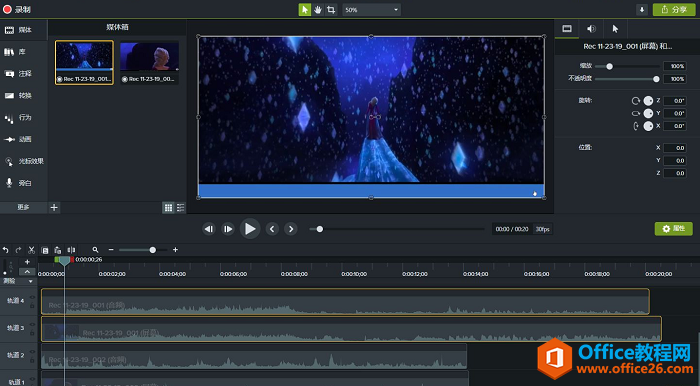Image resolution: width=700 pixels, height=386 pixels.
Task: Zoom in timeline with plus button
Action: pos(175,250)
